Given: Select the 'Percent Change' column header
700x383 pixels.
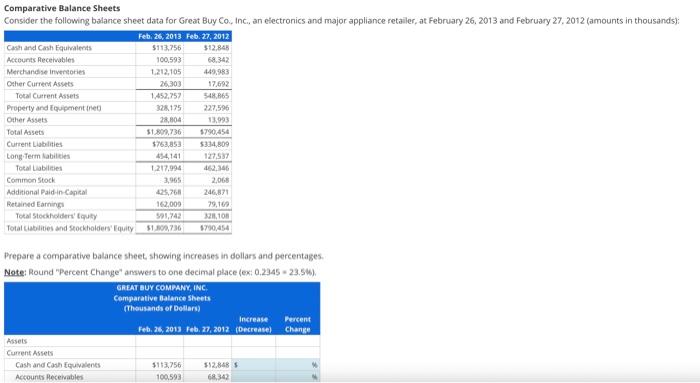Looking at the screenshot, I should pyautogui.click(x=297, y=325).
